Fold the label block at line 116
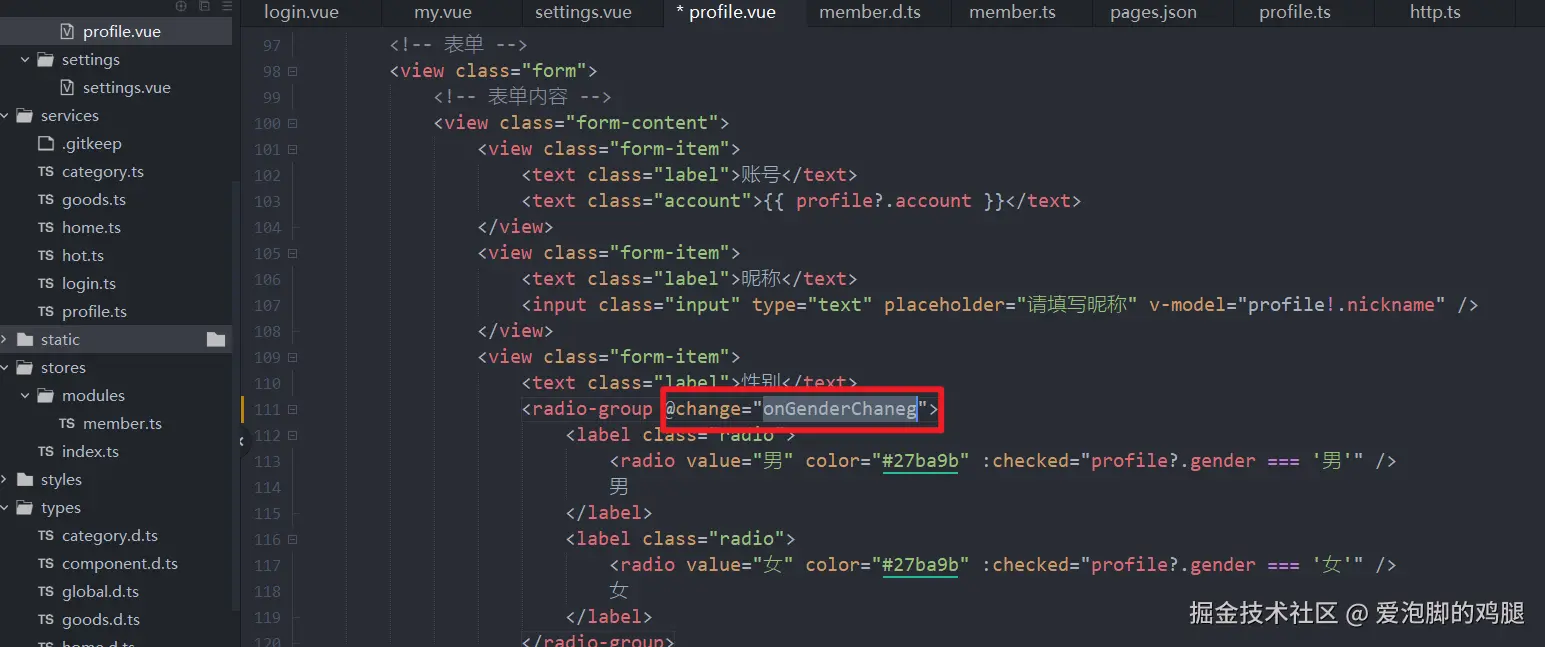Viewport: 1545px width, 647px height. click(293, 540)
